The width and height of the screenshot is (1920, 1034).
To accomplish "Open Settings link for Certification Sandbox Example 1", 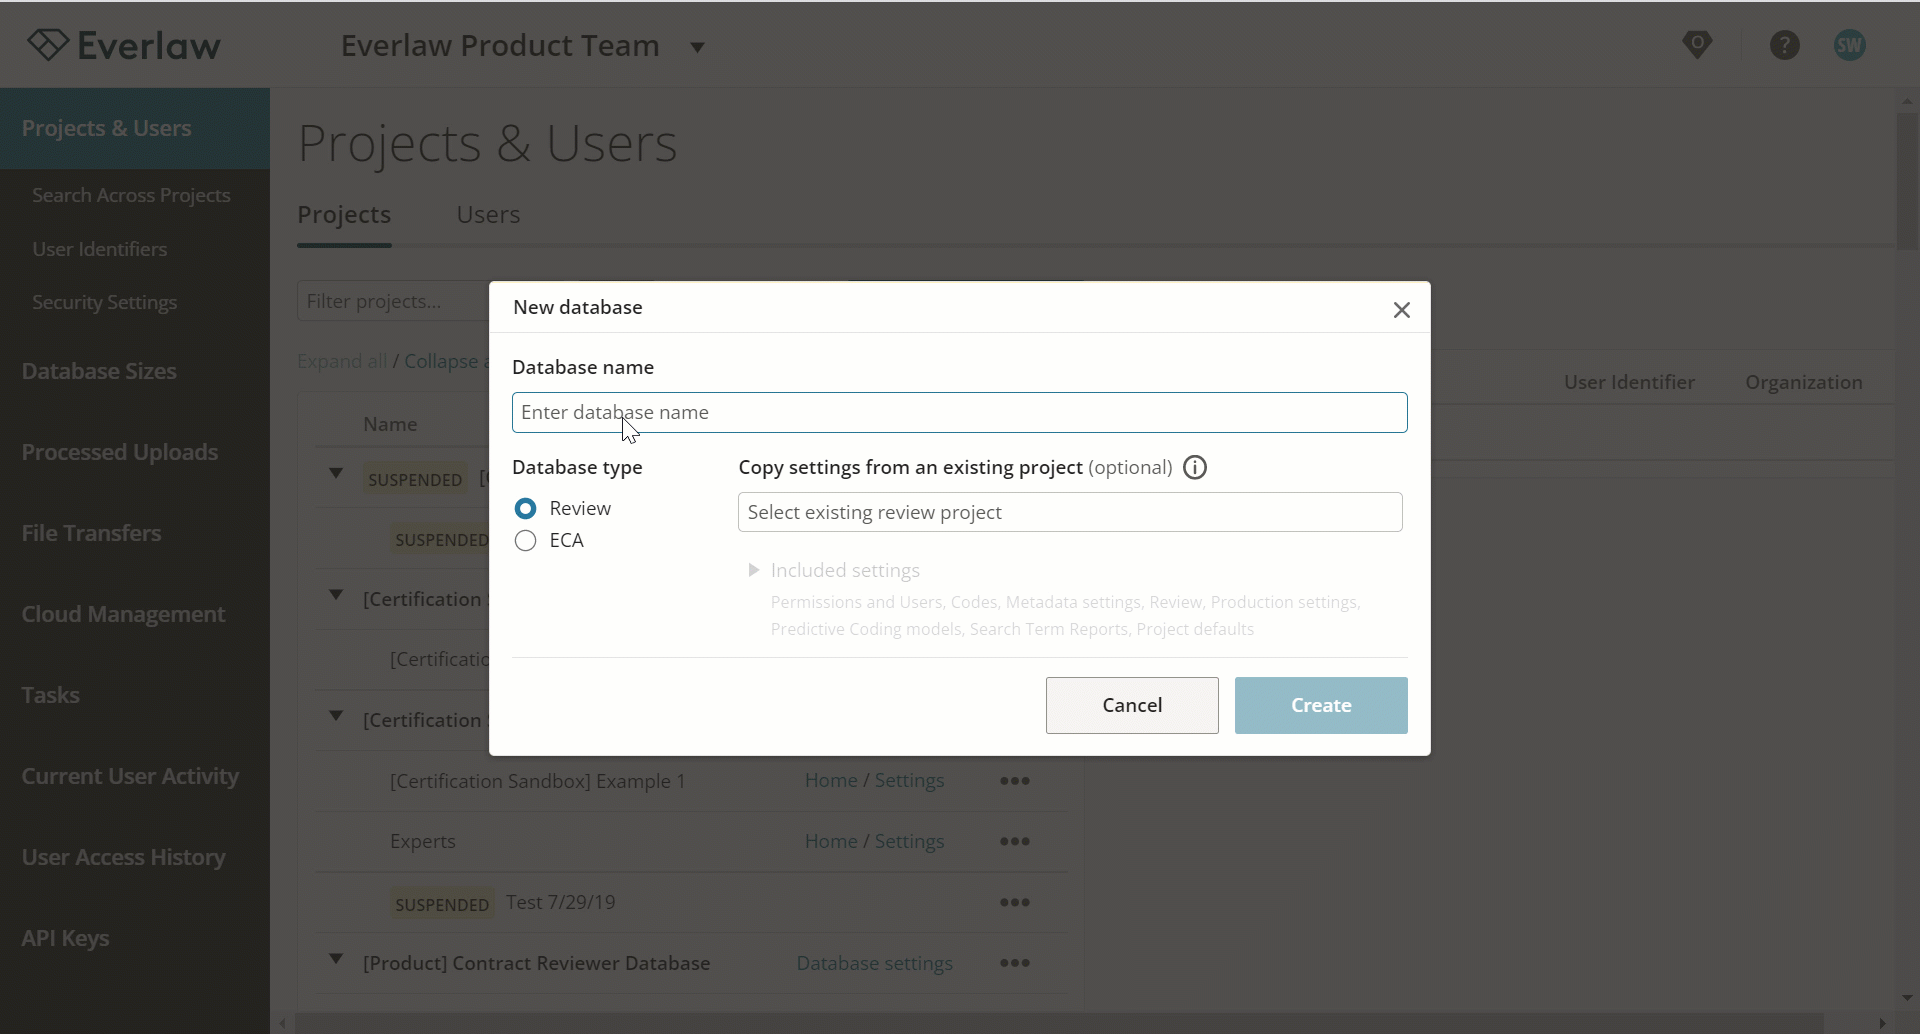I will click(909, 780).
